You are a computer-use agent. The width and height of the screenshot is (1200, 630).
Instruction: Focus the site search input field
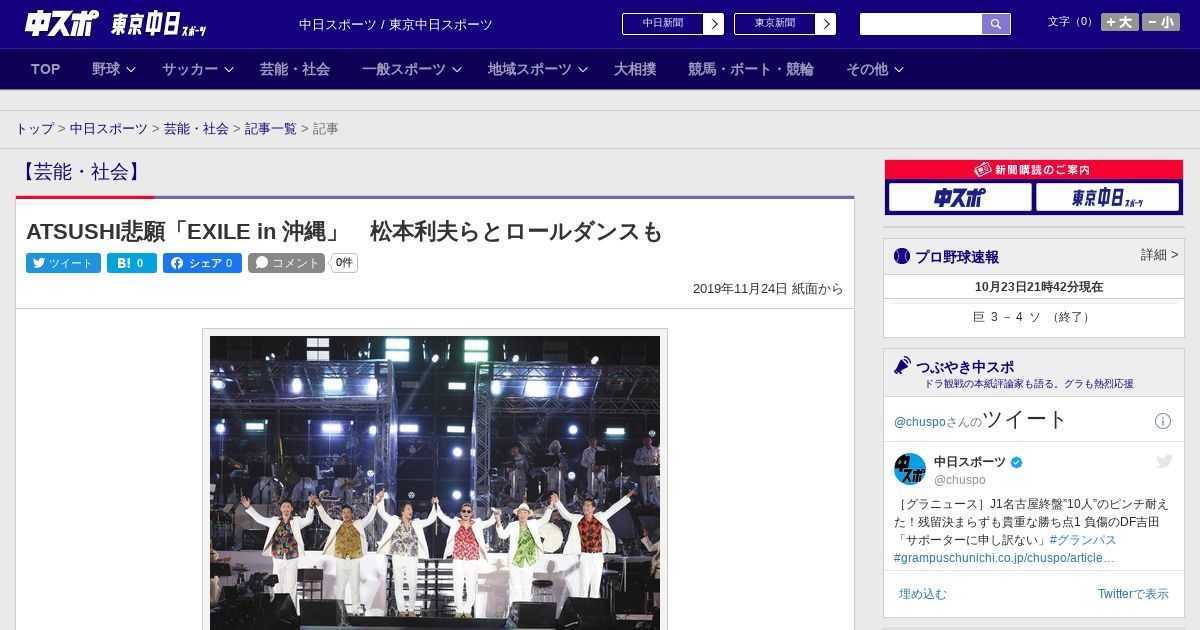(x=921, y=24)
